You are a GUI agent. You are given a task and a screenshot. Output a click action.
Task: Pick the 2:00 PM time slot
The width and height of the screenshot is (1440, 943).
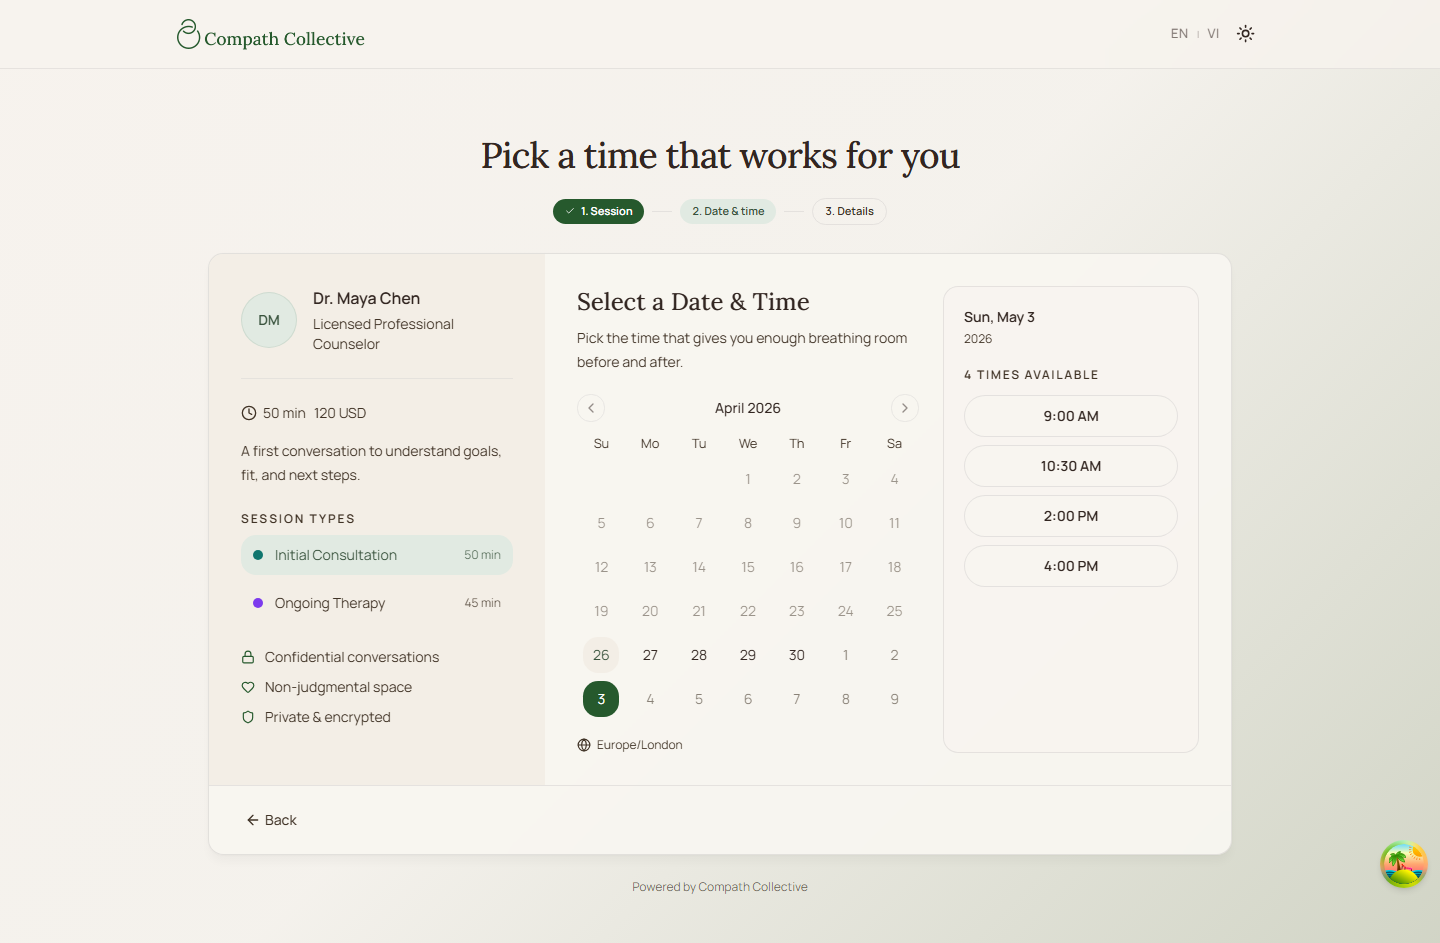pyautogui.click(x=1071, y=516)
